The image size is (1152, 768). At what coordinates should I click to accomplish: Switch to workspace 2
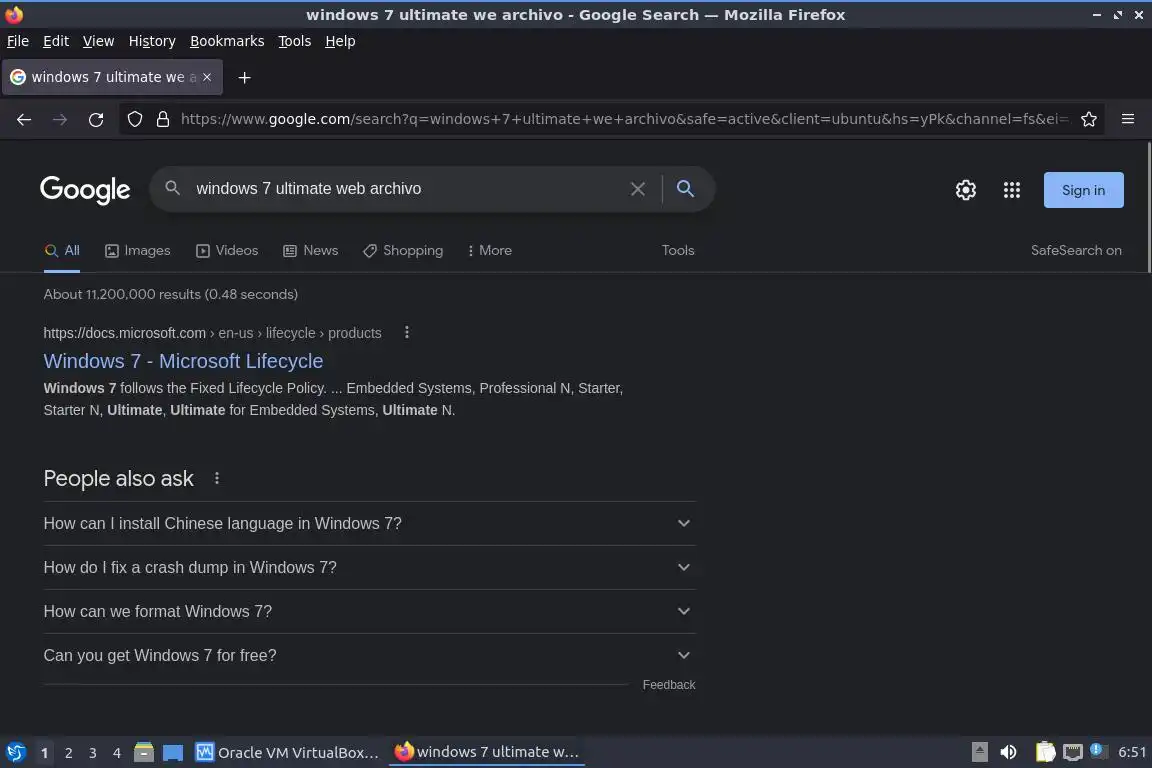(x=68, y=753)
